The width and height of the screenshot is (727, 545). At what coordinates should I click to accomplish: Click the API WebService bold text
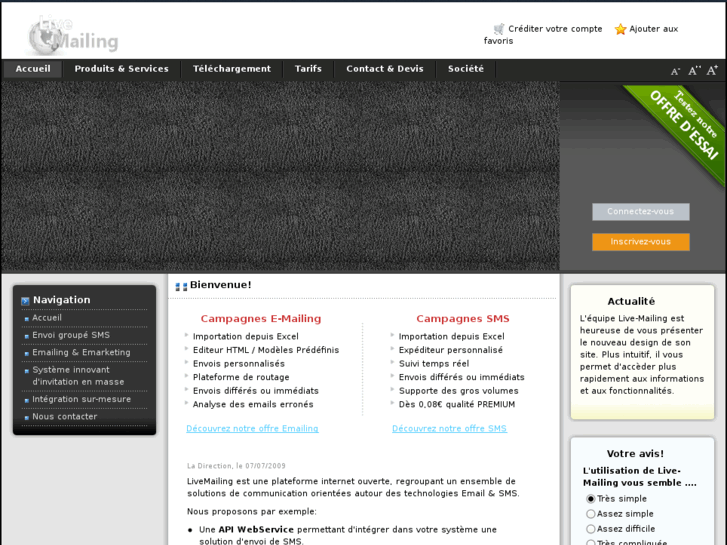coord(256,530)
